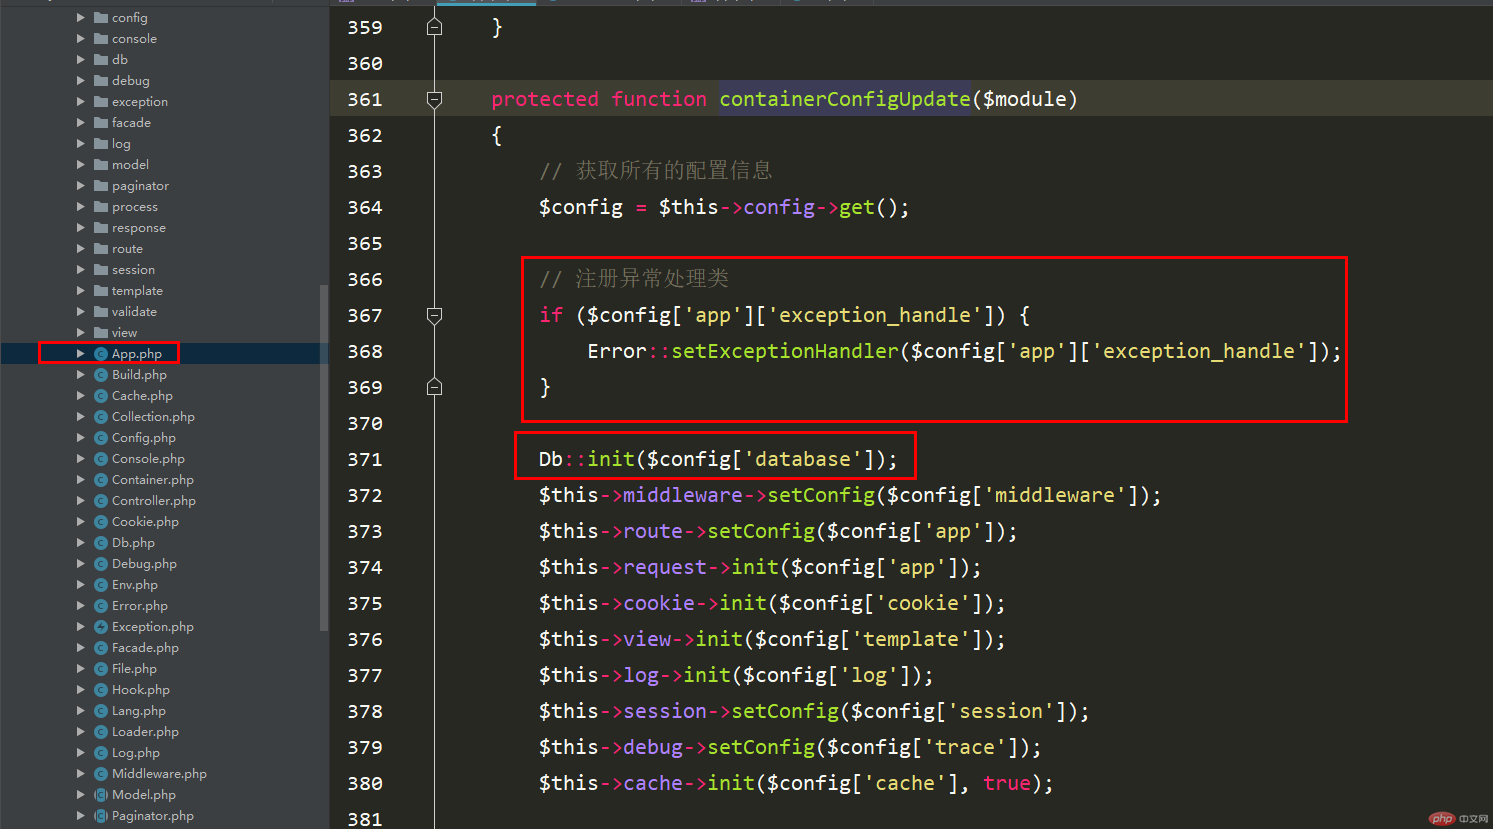The image size is (1493, 829).
Task: Expand the config folder arrow
Action: [x=81, y=17]
